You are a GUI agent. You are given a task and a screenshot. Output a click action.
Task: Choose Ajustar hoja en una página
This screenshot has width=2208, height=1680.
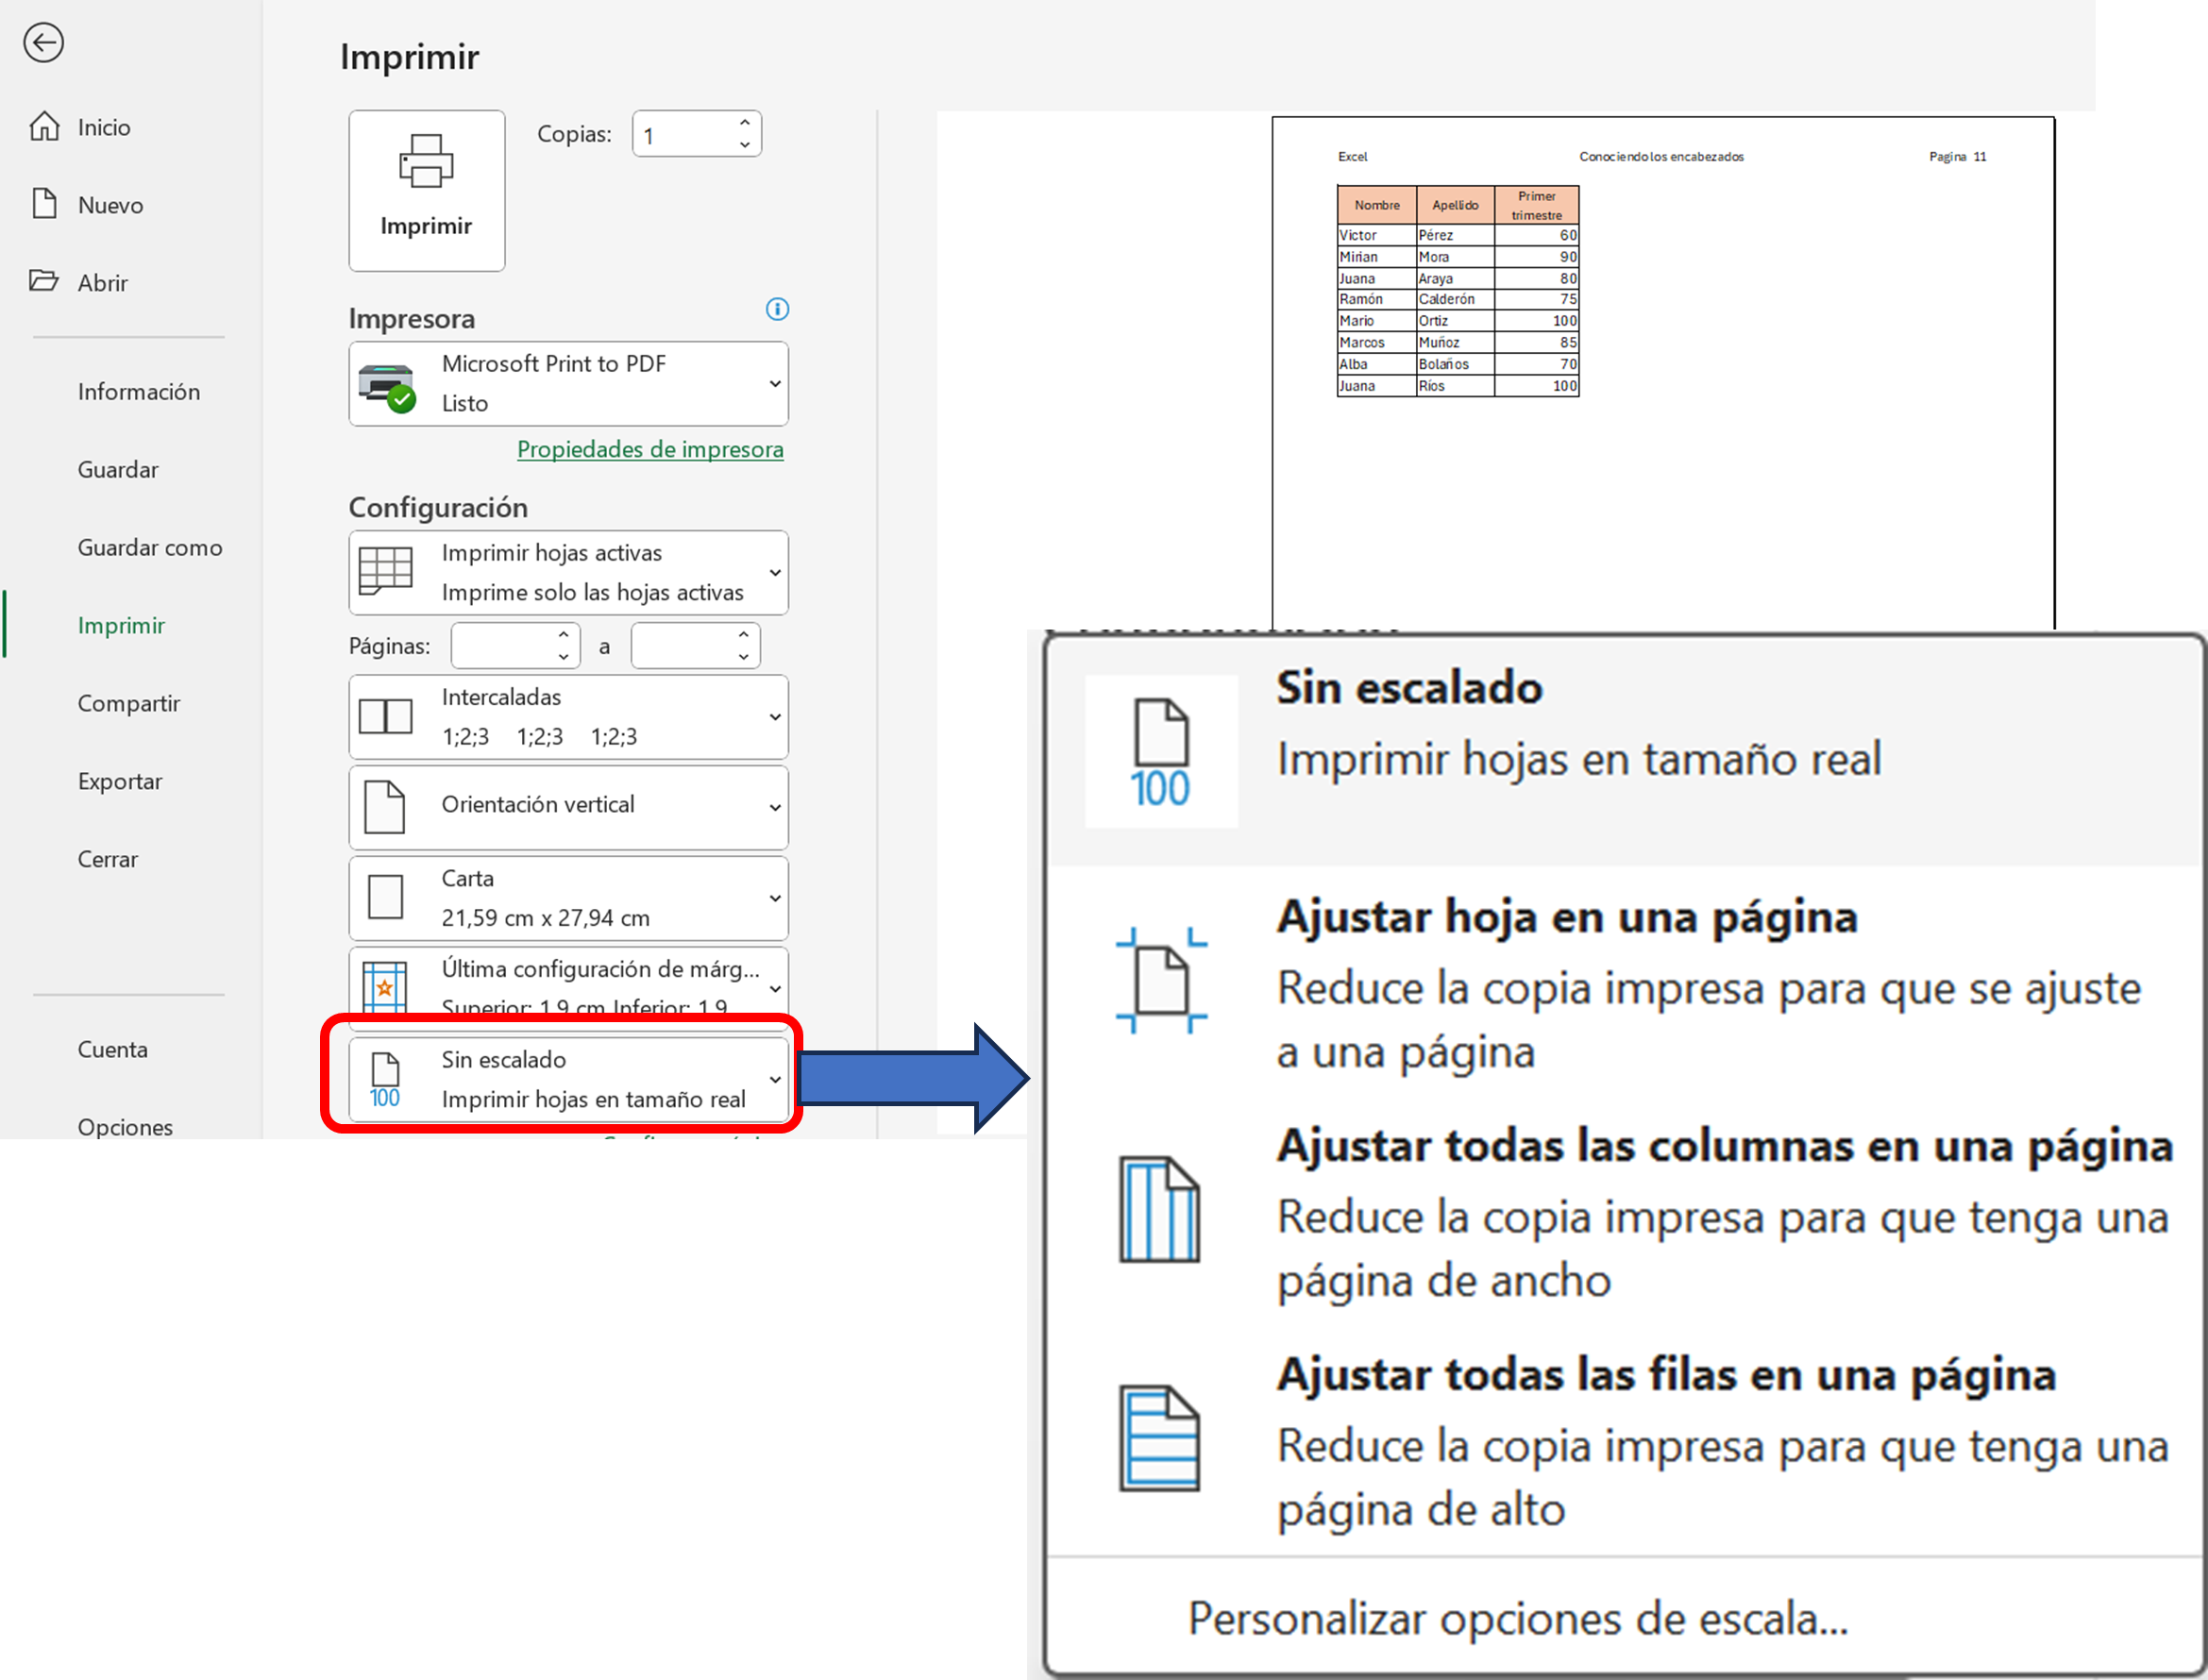pyautogui.click(x=1566, y=917)
